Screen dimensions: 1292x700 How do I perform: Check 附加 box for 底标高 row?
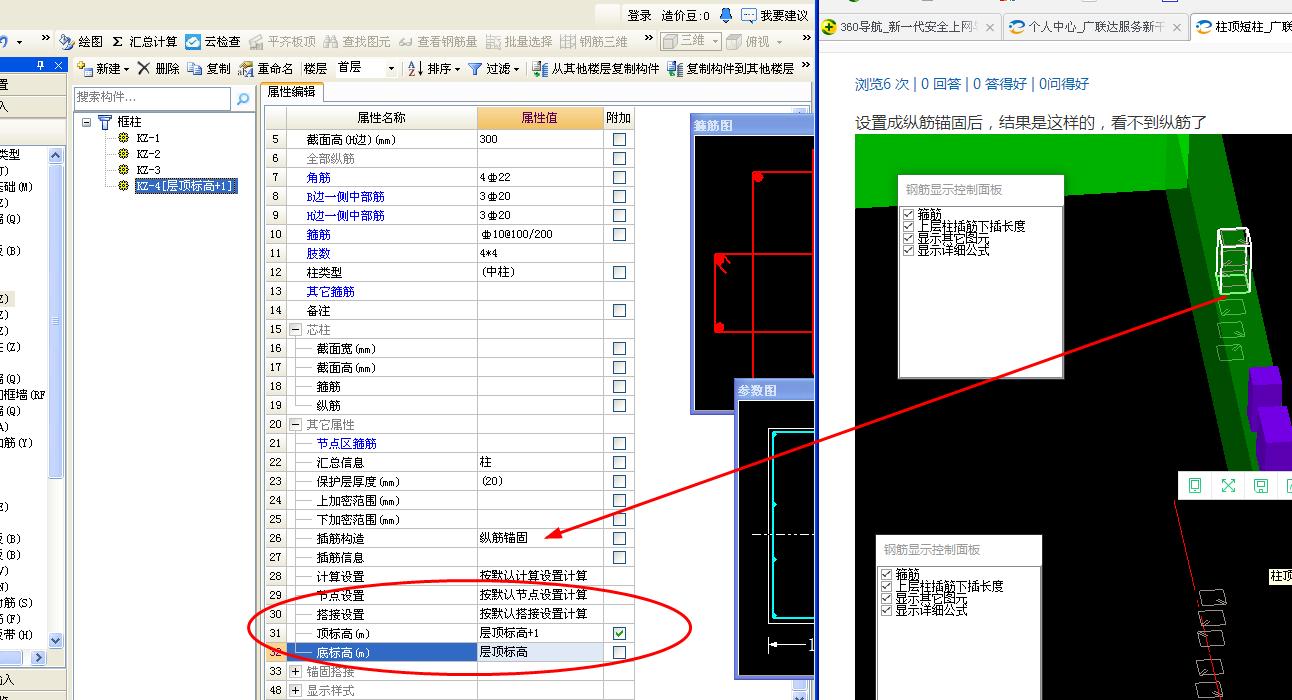620,652
